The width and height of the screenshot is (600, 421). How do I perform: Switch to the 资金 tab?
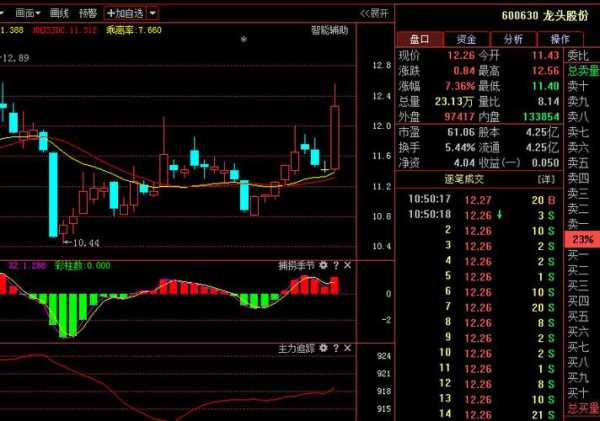click(467, 39)
